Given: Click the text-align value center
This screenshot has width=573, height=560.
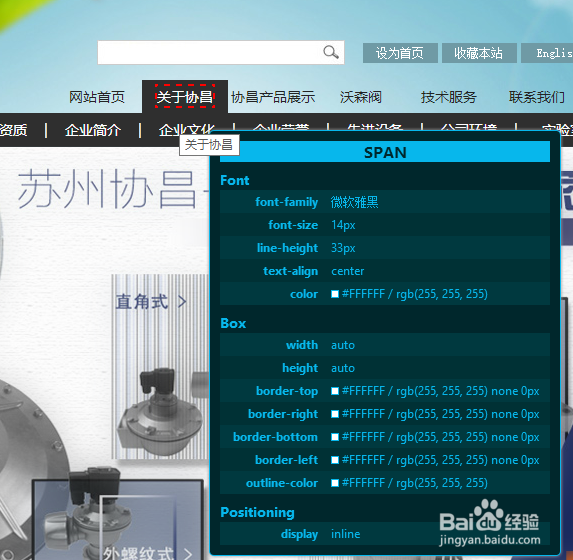Looking at the screenshot, I should 348,271.
